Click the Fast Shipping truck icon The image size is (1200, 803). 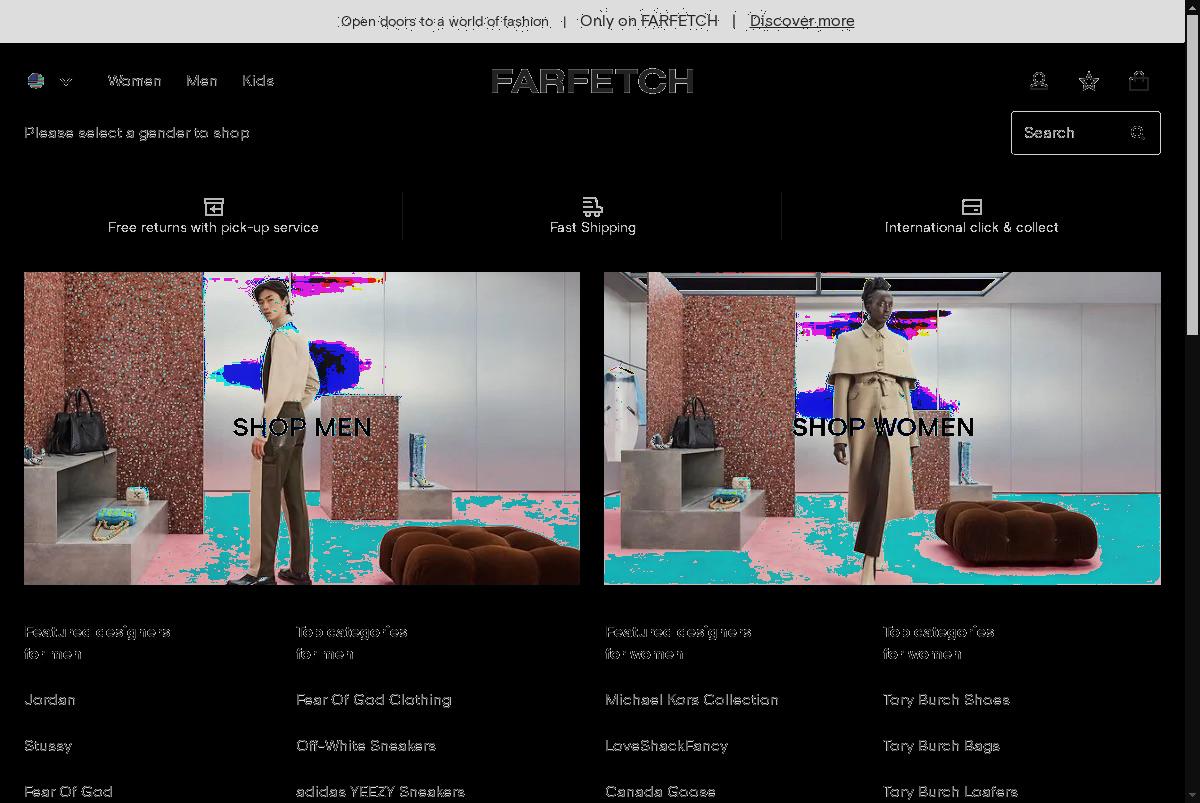[593, 206]
